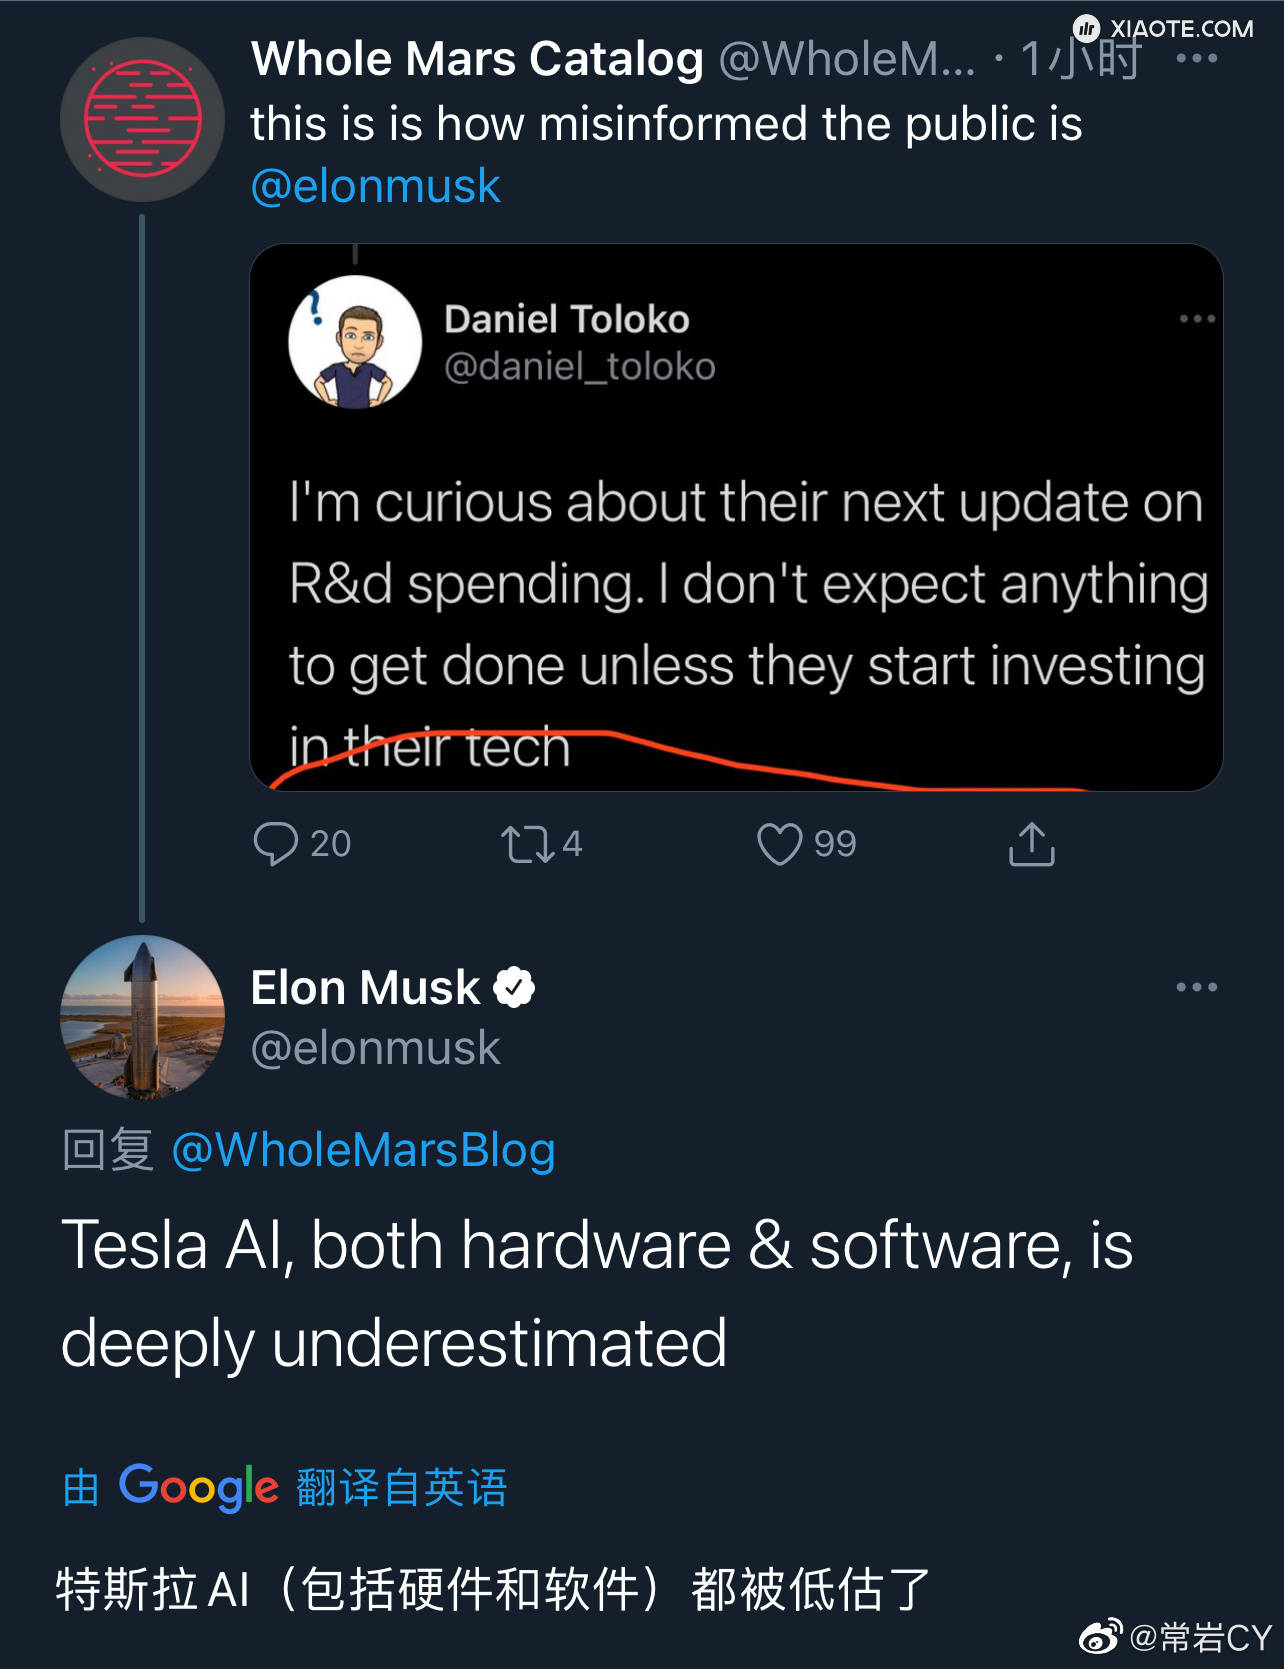Click the reply icon with 20 comments
Viewport: 1284px width, 1669px height.
coord(276,843)
